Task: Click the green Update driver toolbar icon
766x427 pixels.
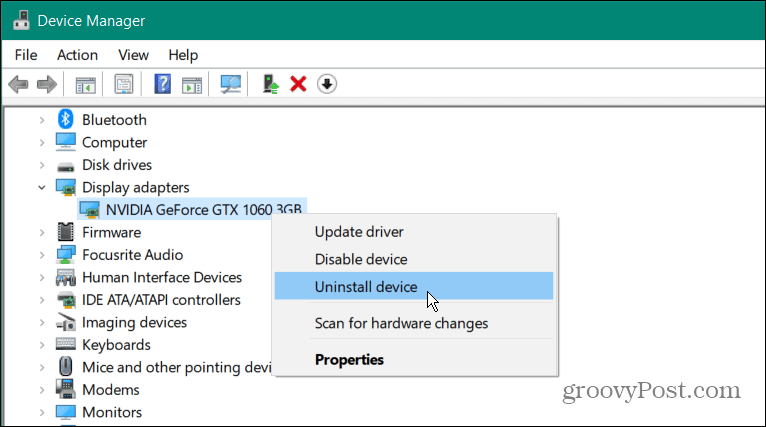Action: (x=270, y=84)
